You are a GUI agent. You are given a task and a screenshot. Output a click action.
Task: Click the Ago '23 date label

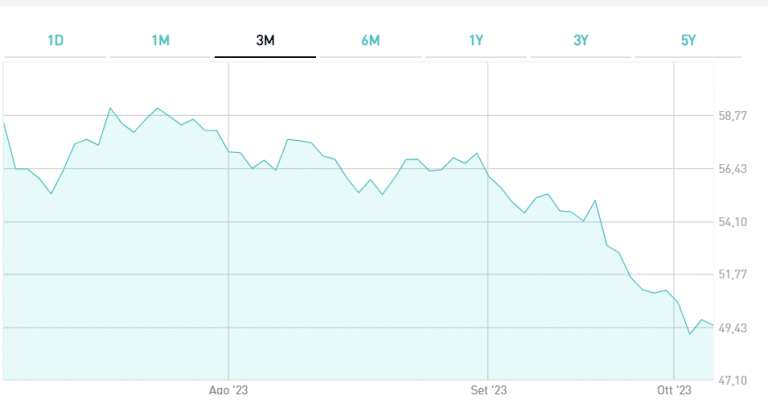point(229,390)
